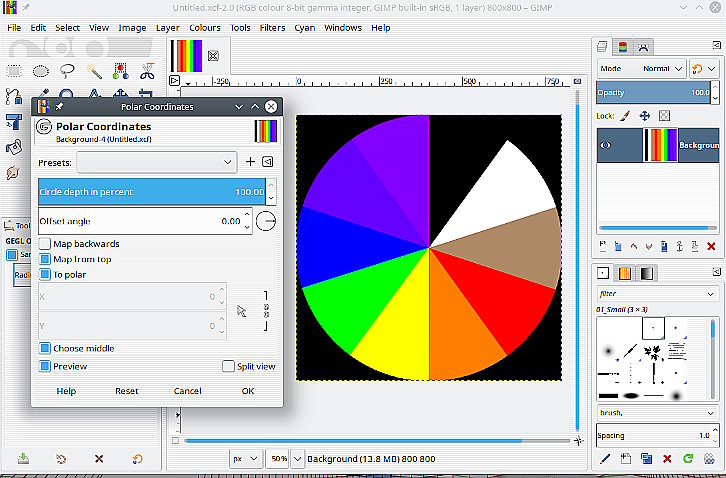Open the Presets dropdown
Screen dimensions: 726x478
156,162
